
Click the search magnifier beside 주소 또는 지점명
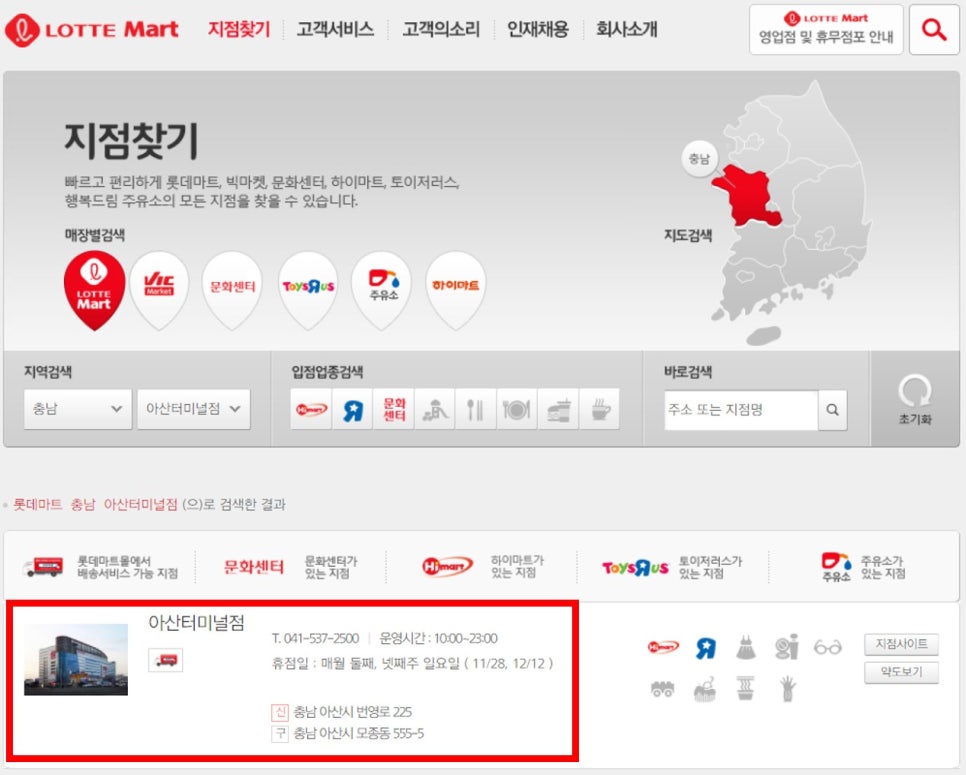[x=832, y=410]
